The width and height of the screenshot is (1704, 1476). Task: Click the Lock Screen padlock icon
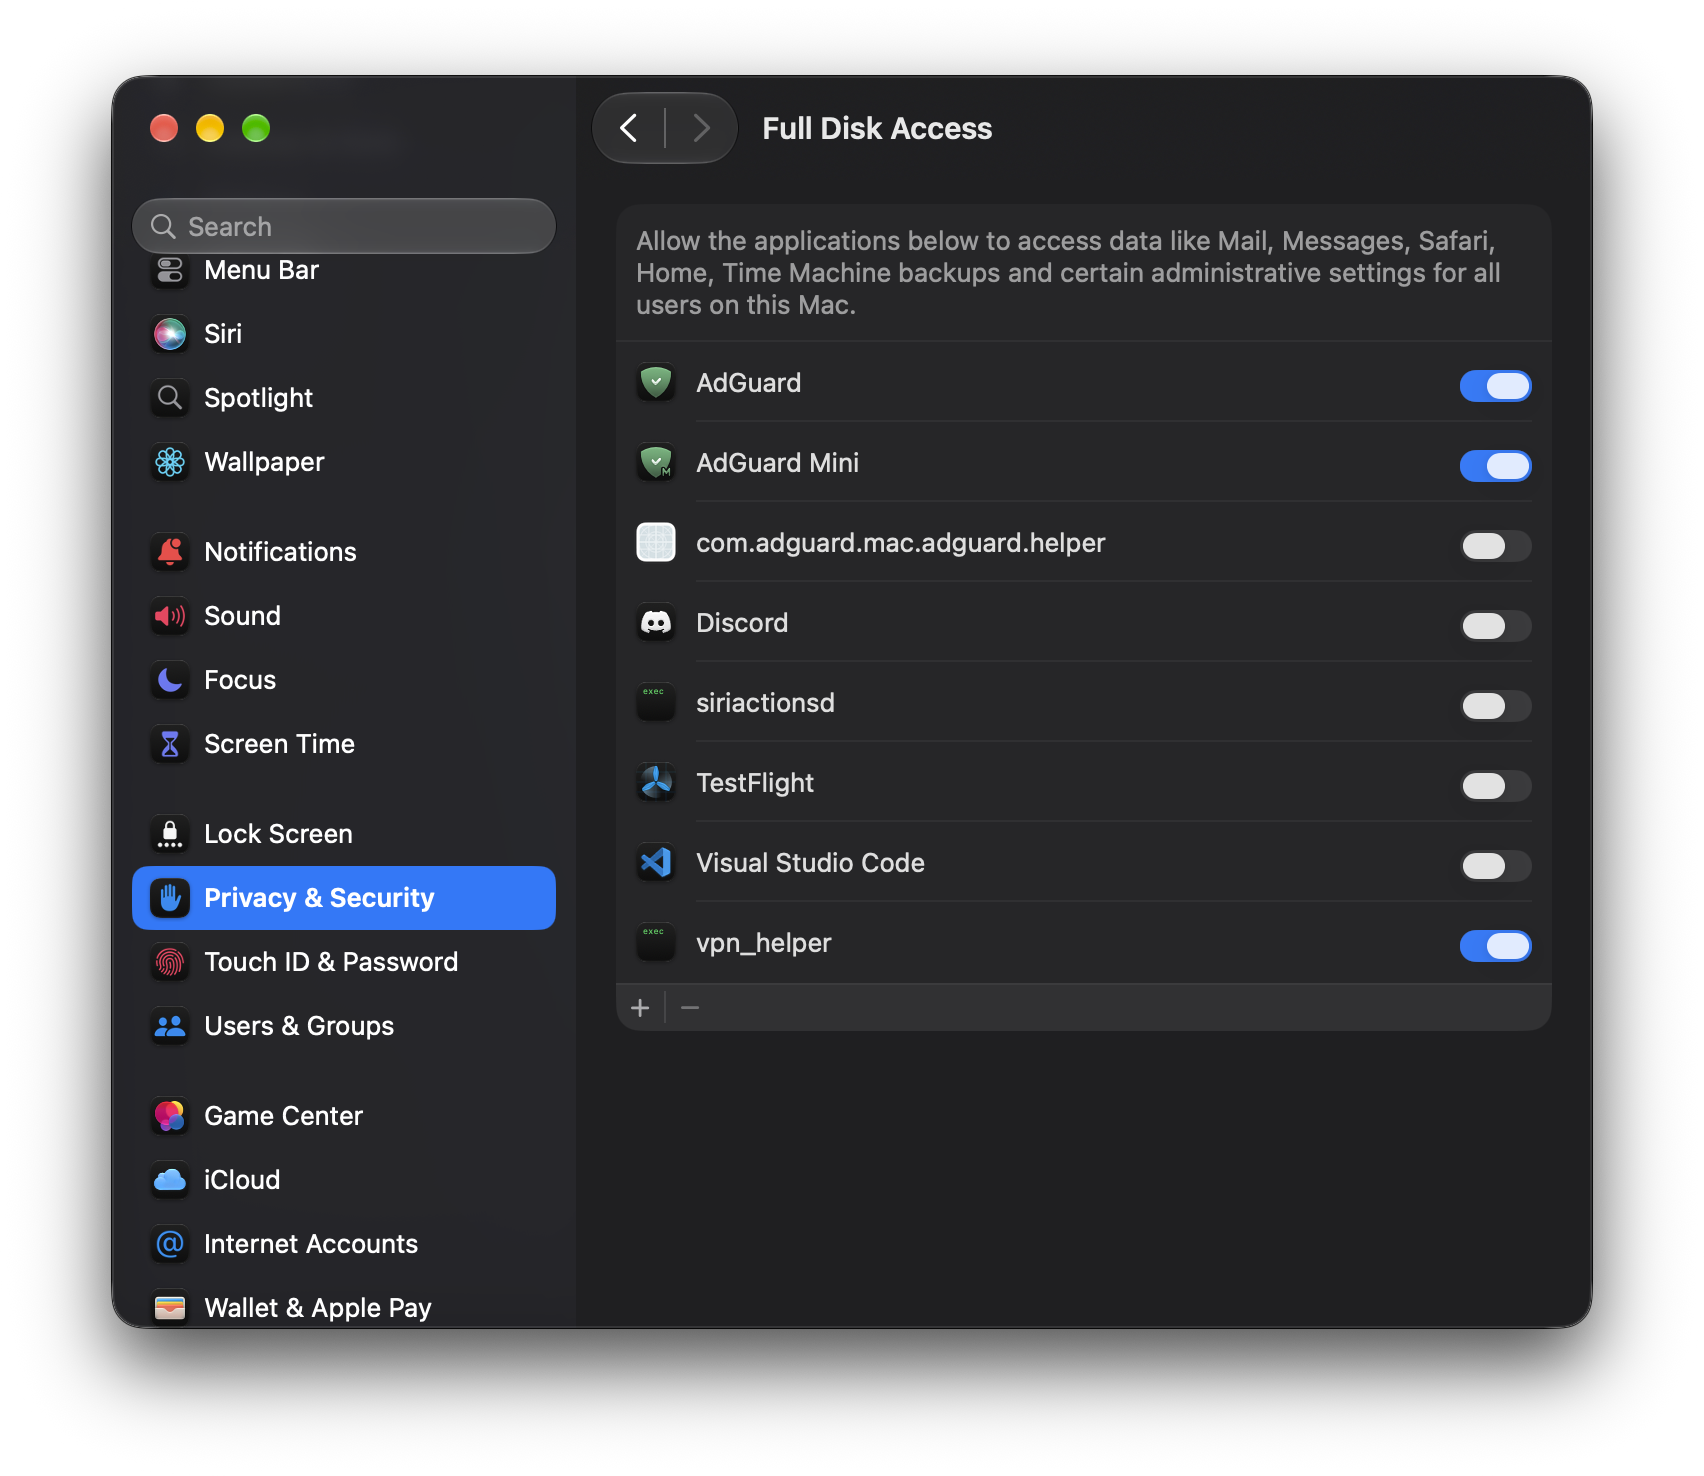[170, 834]
